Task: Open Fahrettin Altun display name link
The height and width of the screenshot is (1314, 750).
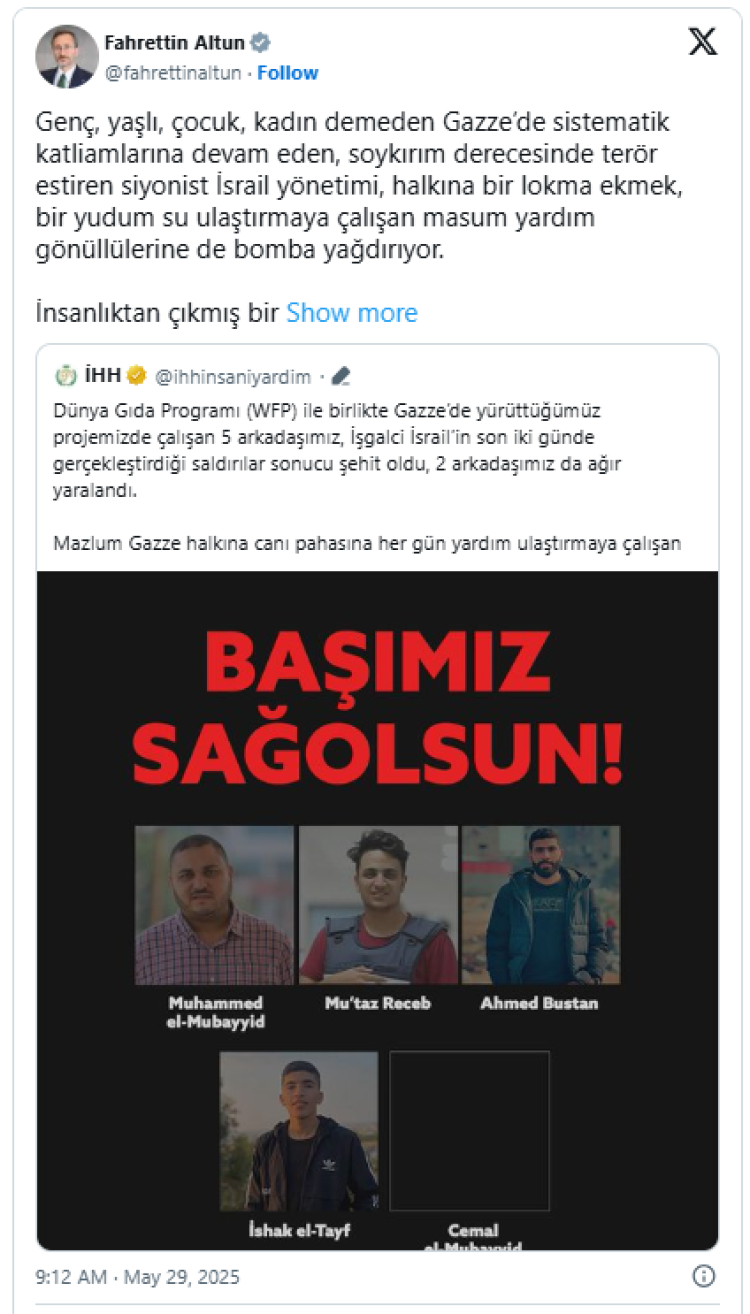Action: [x=176, y=43]
